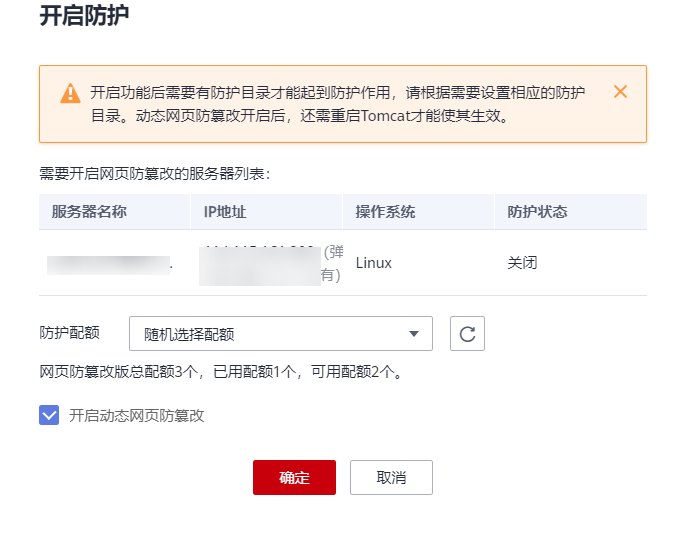Click the 开启防护 dialog title
The image size is (686, 534).
coord(83,17)
